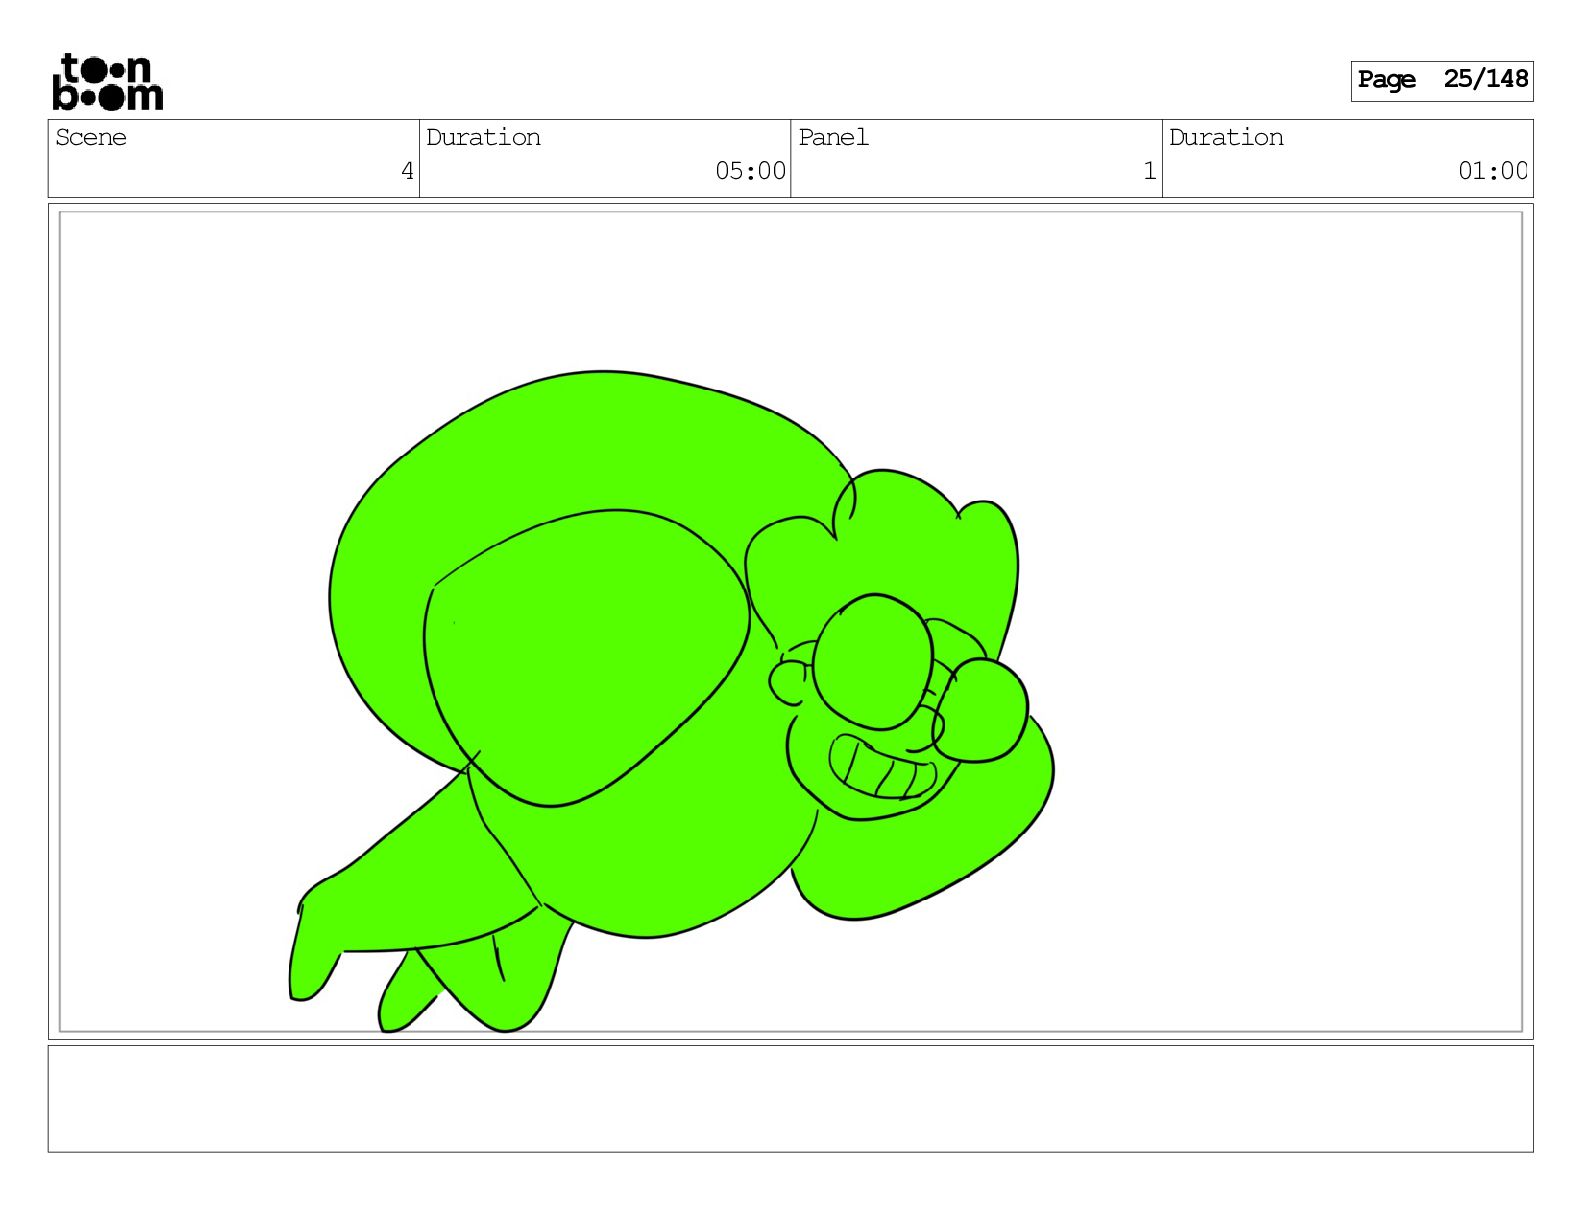The width and height of the screenshot is (1584, 1224).
Task: Click the scene duration value 05:00
Action: 750,171
